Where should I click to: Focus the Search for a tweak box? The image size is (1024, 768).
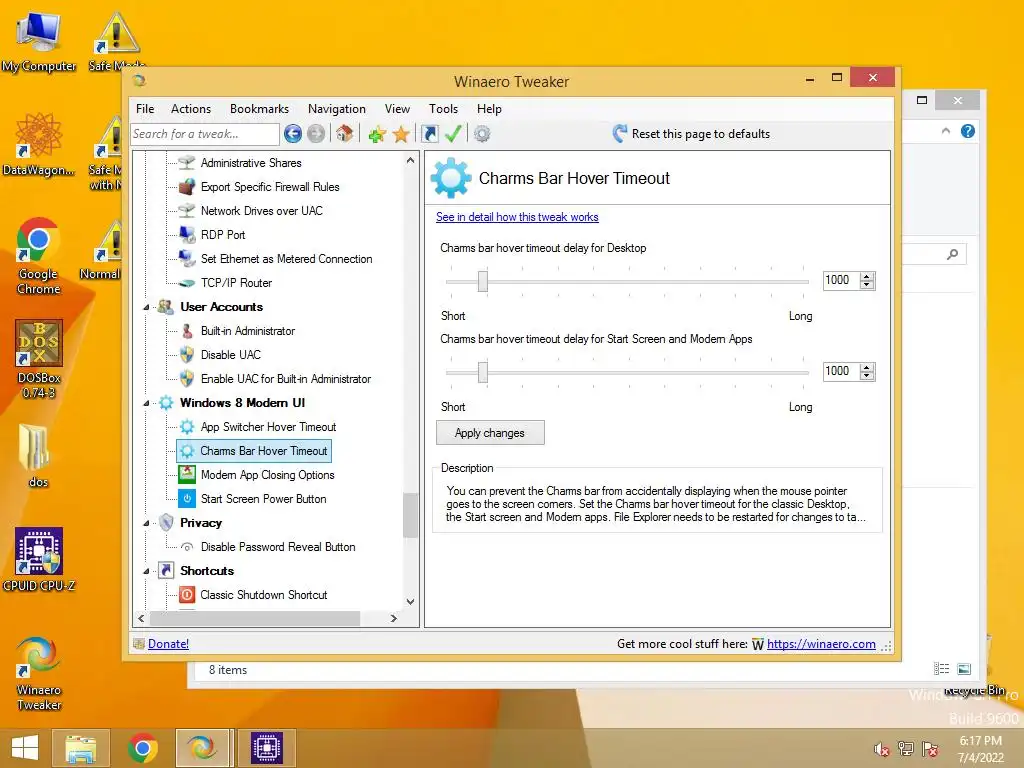(x=205, y=134)
